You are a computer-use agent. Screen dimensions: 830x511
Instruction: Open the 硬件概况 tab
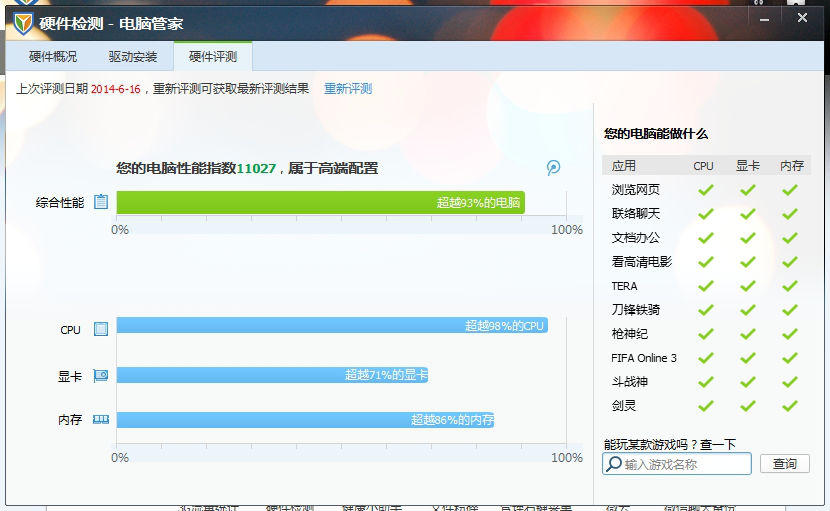53,57
